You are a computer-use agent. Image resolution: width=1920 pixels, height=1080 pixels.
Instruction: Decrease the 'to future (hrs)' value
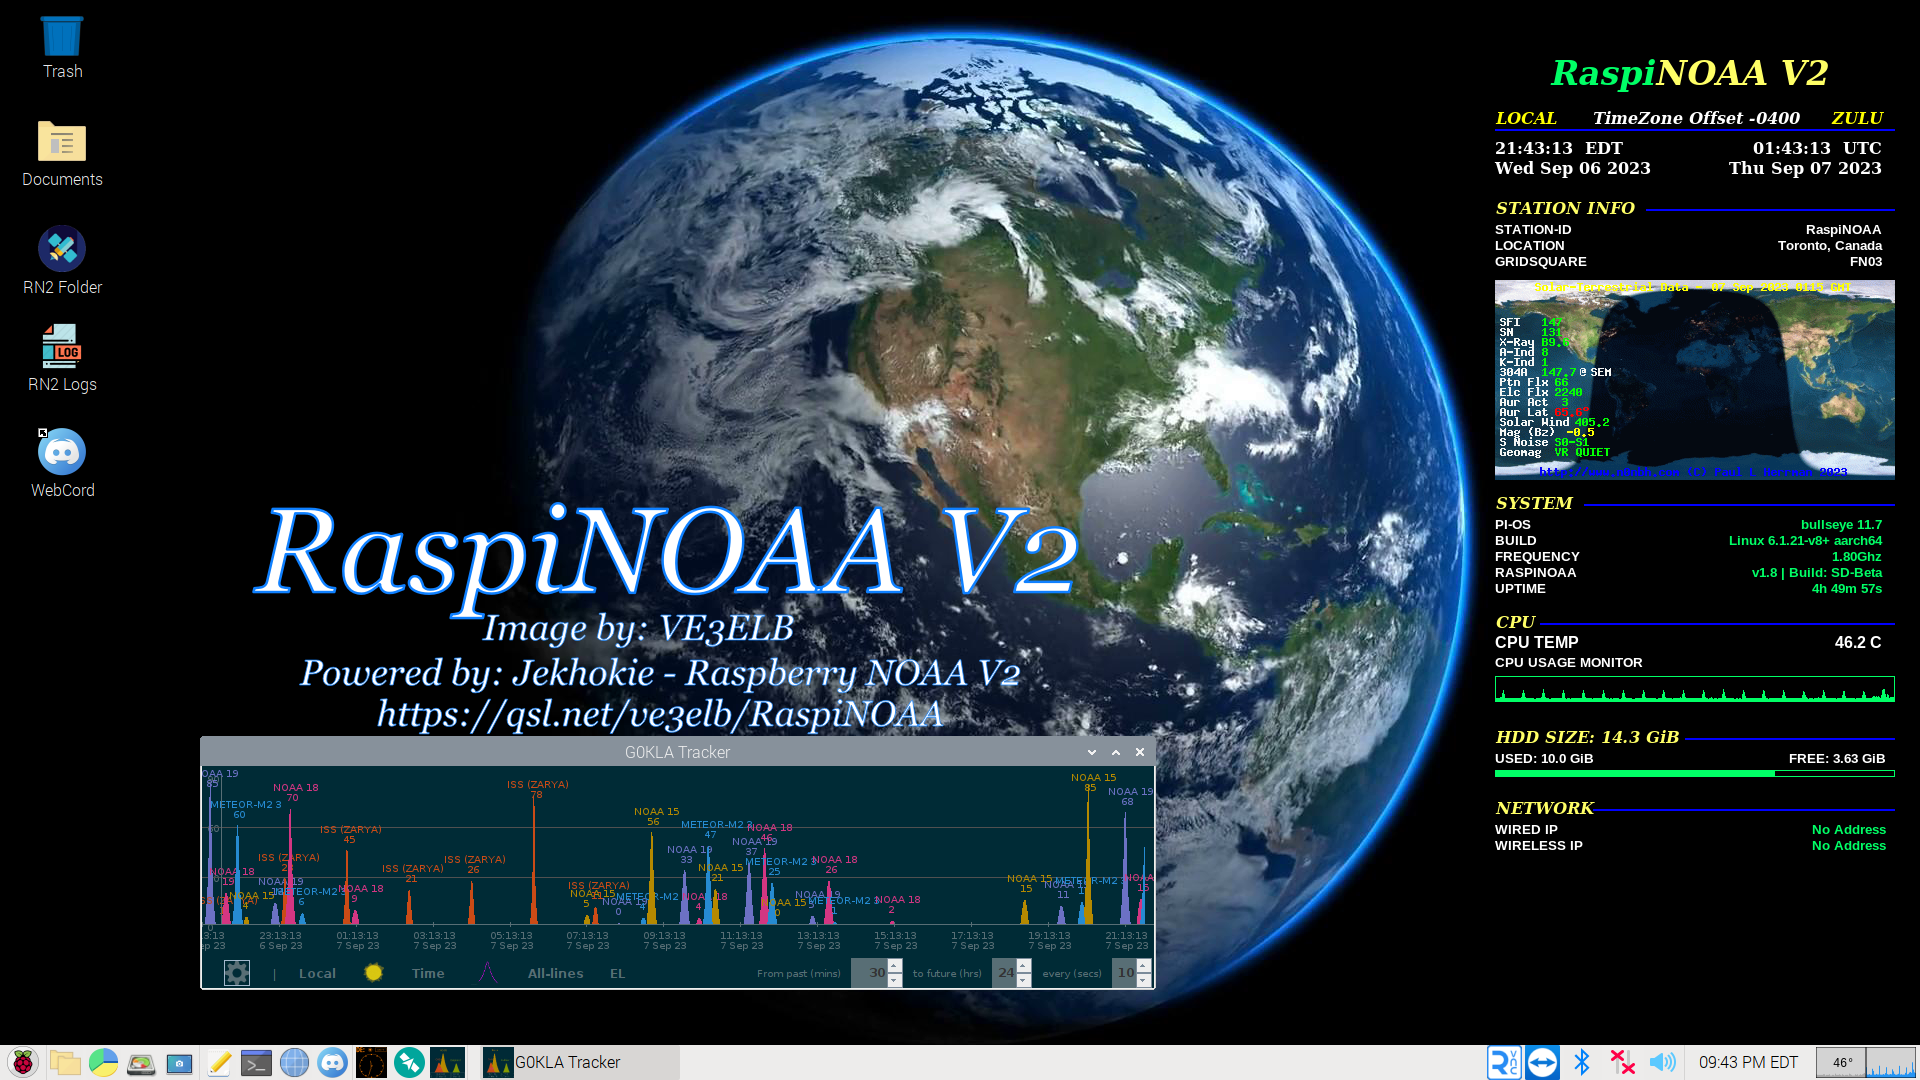point(1023,981)
